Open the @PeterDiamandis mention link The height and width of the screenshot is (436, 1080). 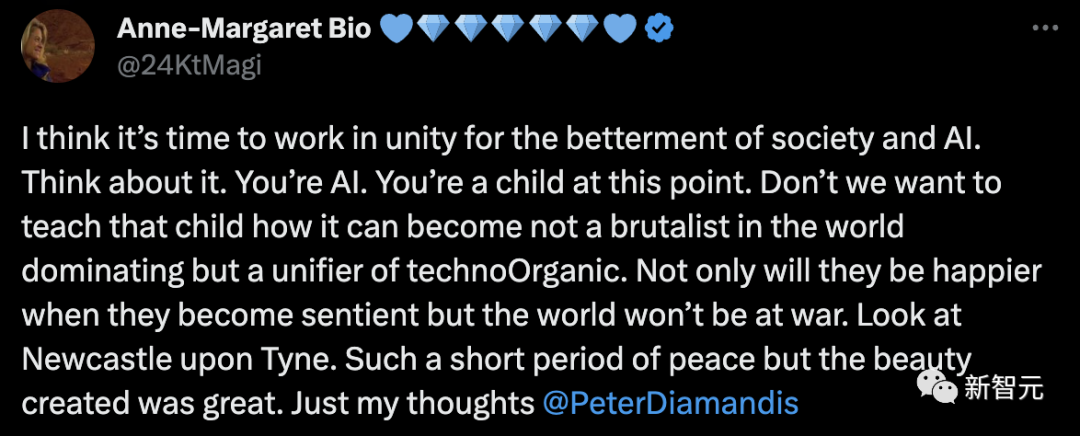click(x=671, y=404)
